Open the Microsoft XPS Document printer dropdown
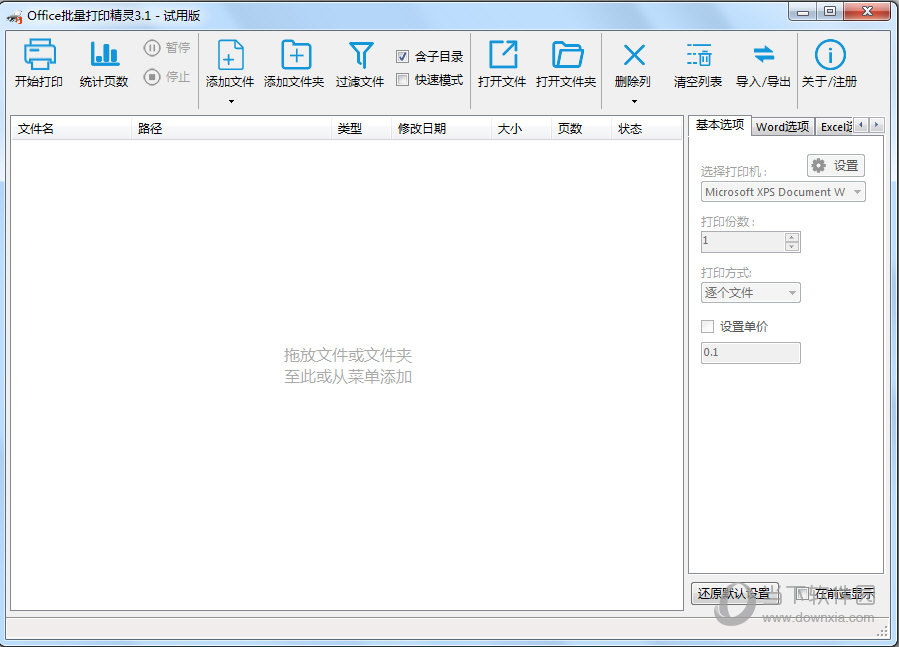The height and width of the screenshot is (647, 899). point(783,192)
